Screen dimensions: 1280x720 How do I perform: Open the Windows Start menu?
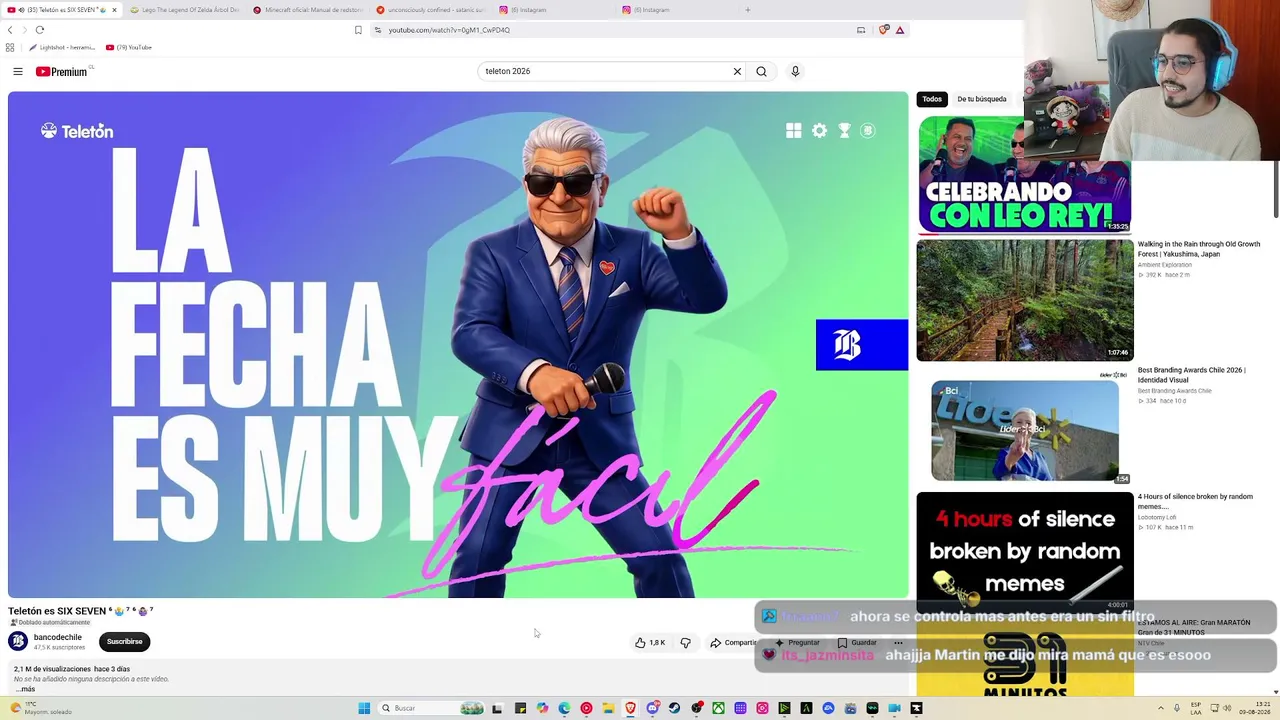pyautogui.click(x=364, y=708)
